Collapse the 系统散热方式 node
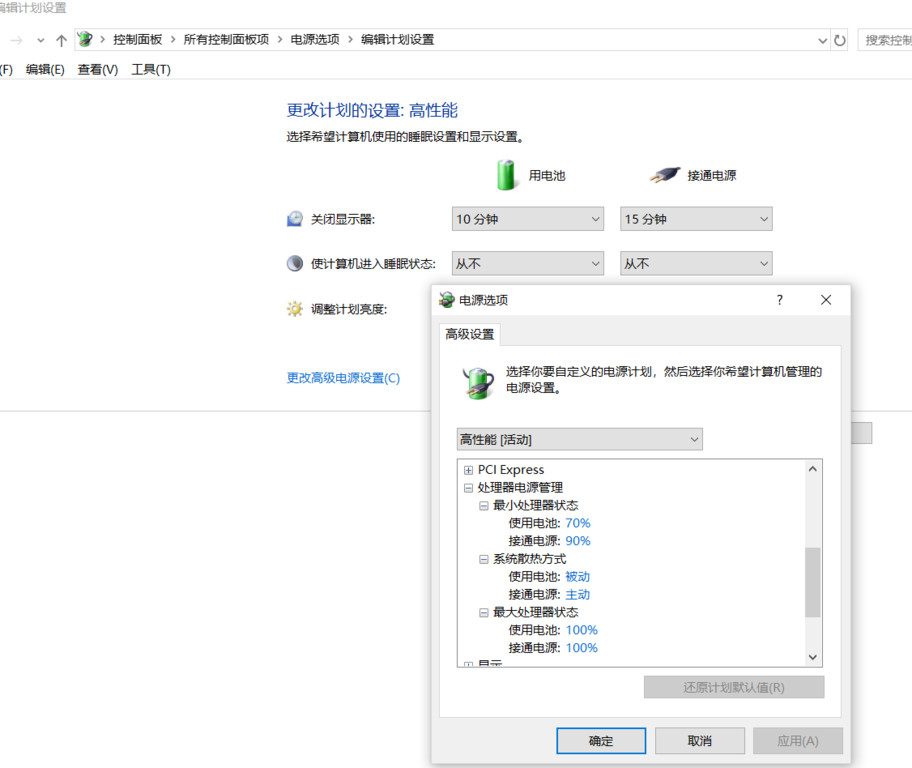Viewport: 912px width, 768px height. [483, 559]
